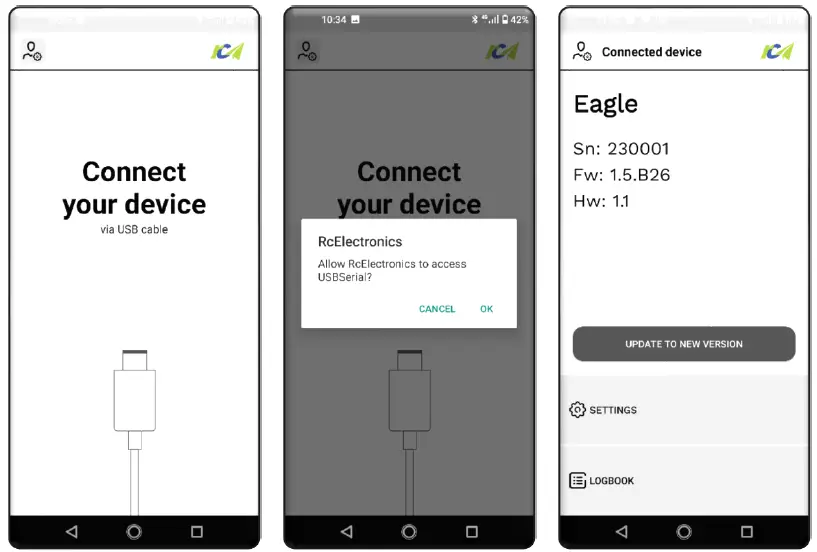Screen dimensions: 817x552
Task: Tap the recent apps square on the Eagle phone
Action: [747, 531]
